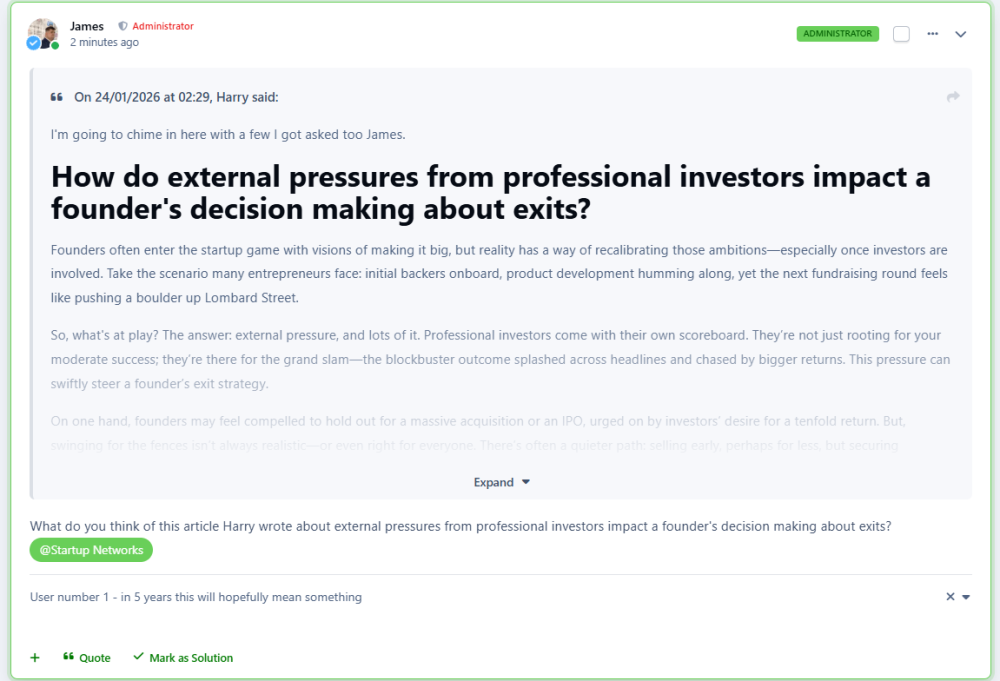The width and height of the screenshot is (1000, 681).
Task: Click the shield icon beside Administrator rank
Action: (x=122, y=26)
